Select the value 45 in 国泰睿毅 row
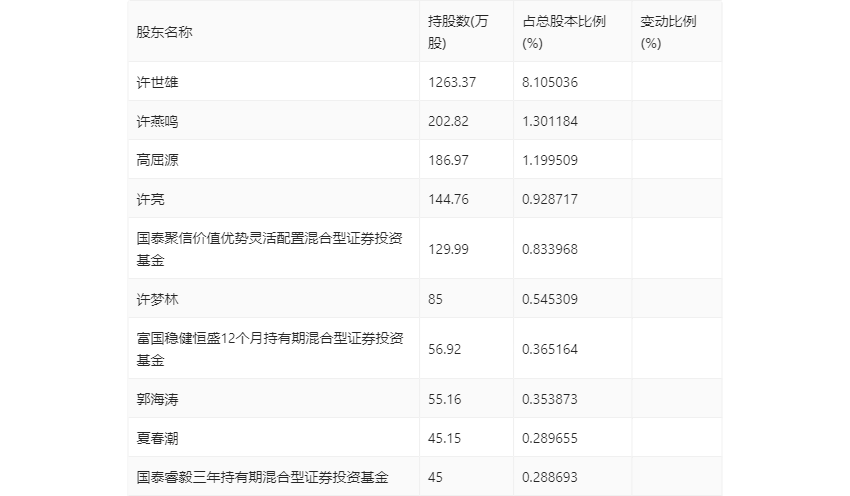The width and height of the screenshot is (850, 496). 435,478
